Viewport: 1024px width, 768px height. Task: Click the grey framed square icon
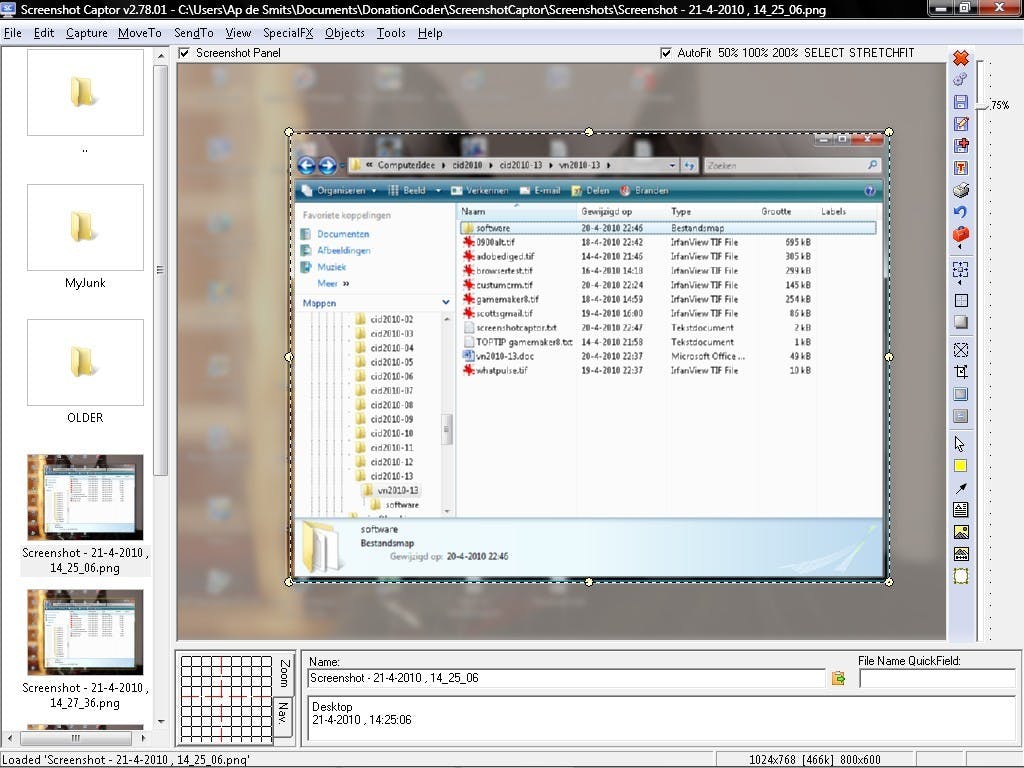point(961,415)
